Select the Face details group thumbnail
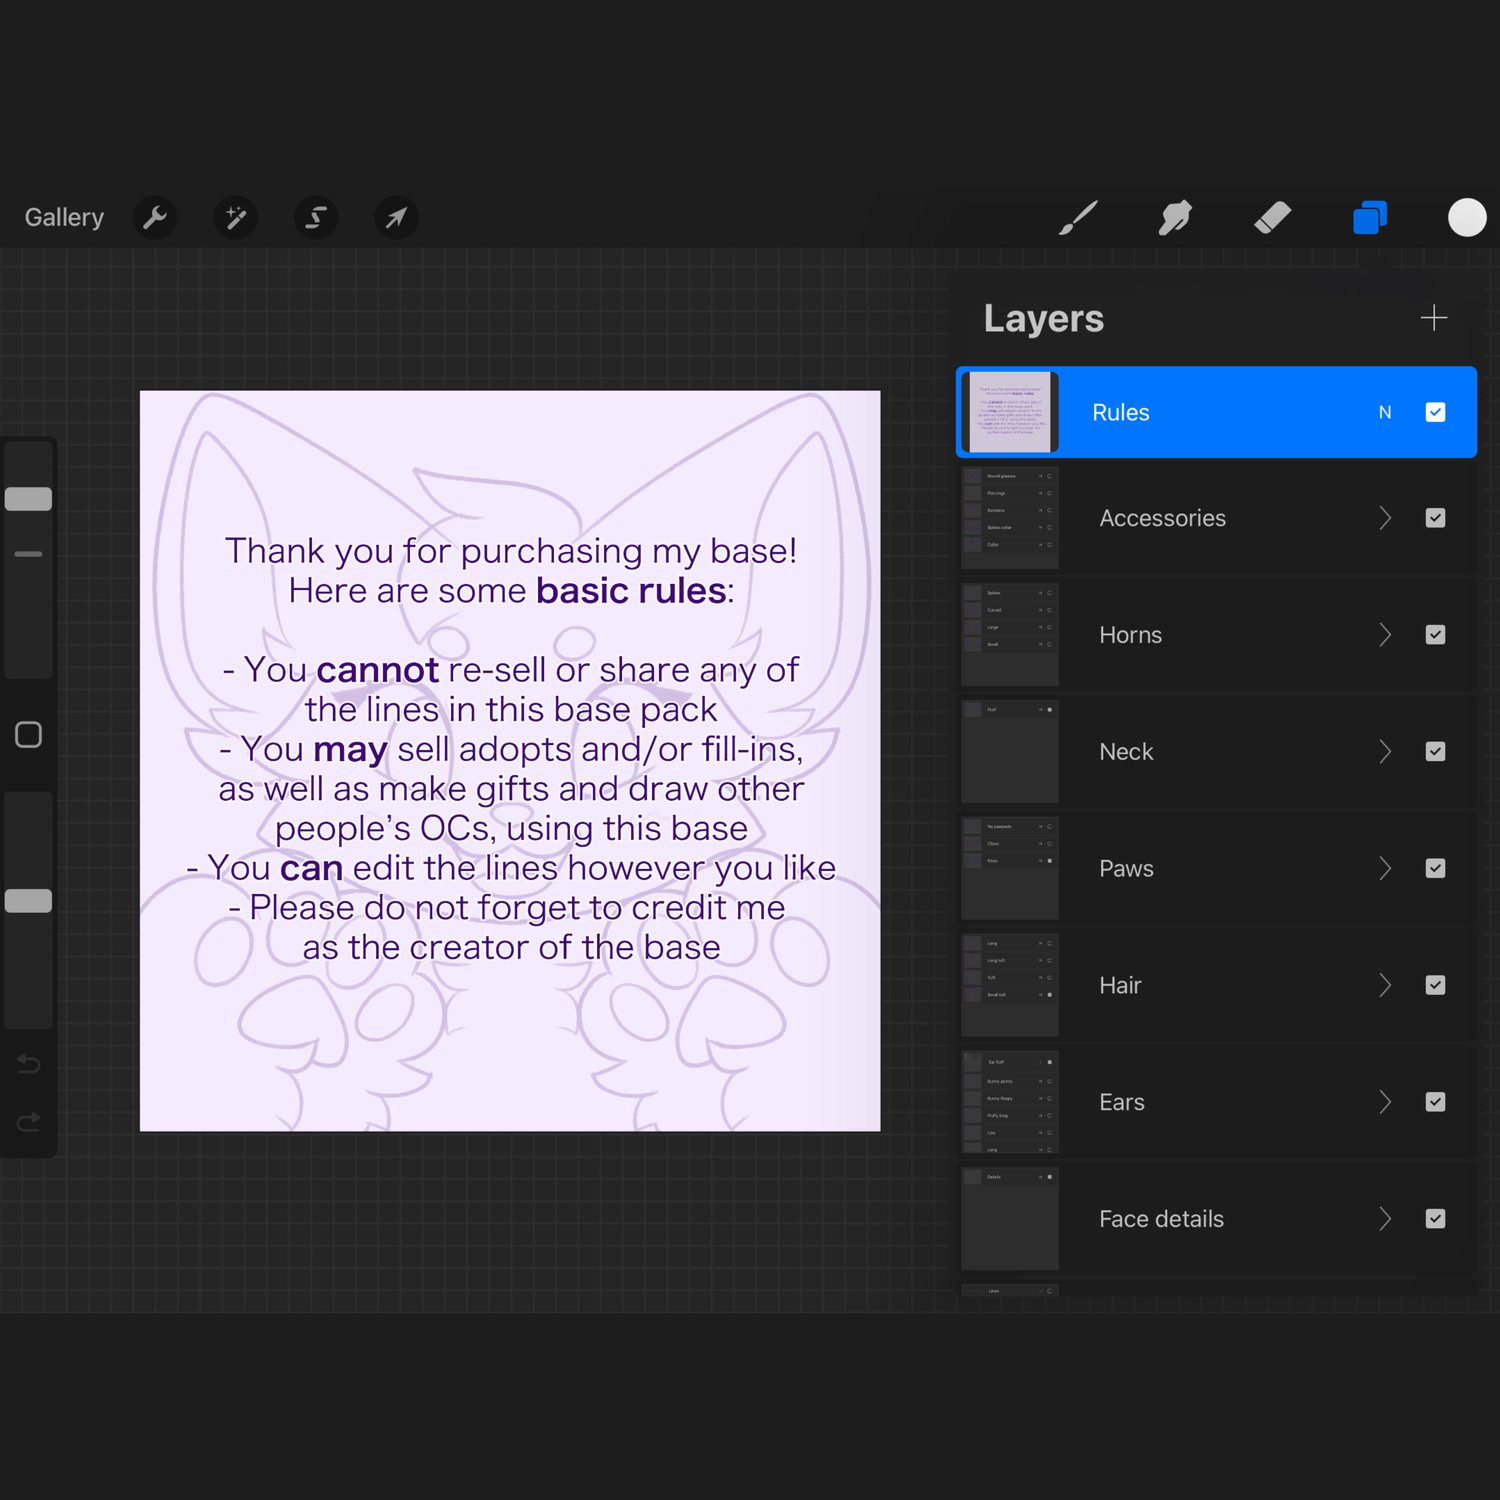 1010,1218
